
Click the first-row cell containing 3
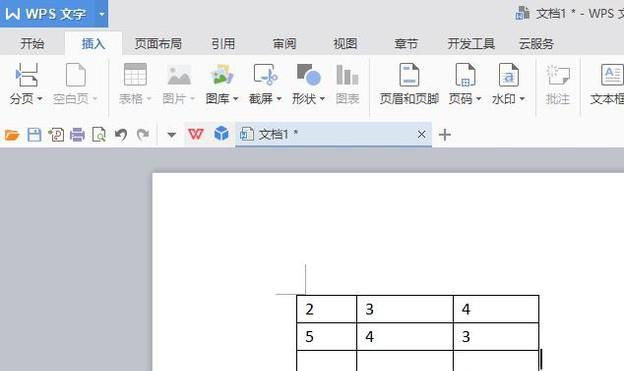click(405, 309)
